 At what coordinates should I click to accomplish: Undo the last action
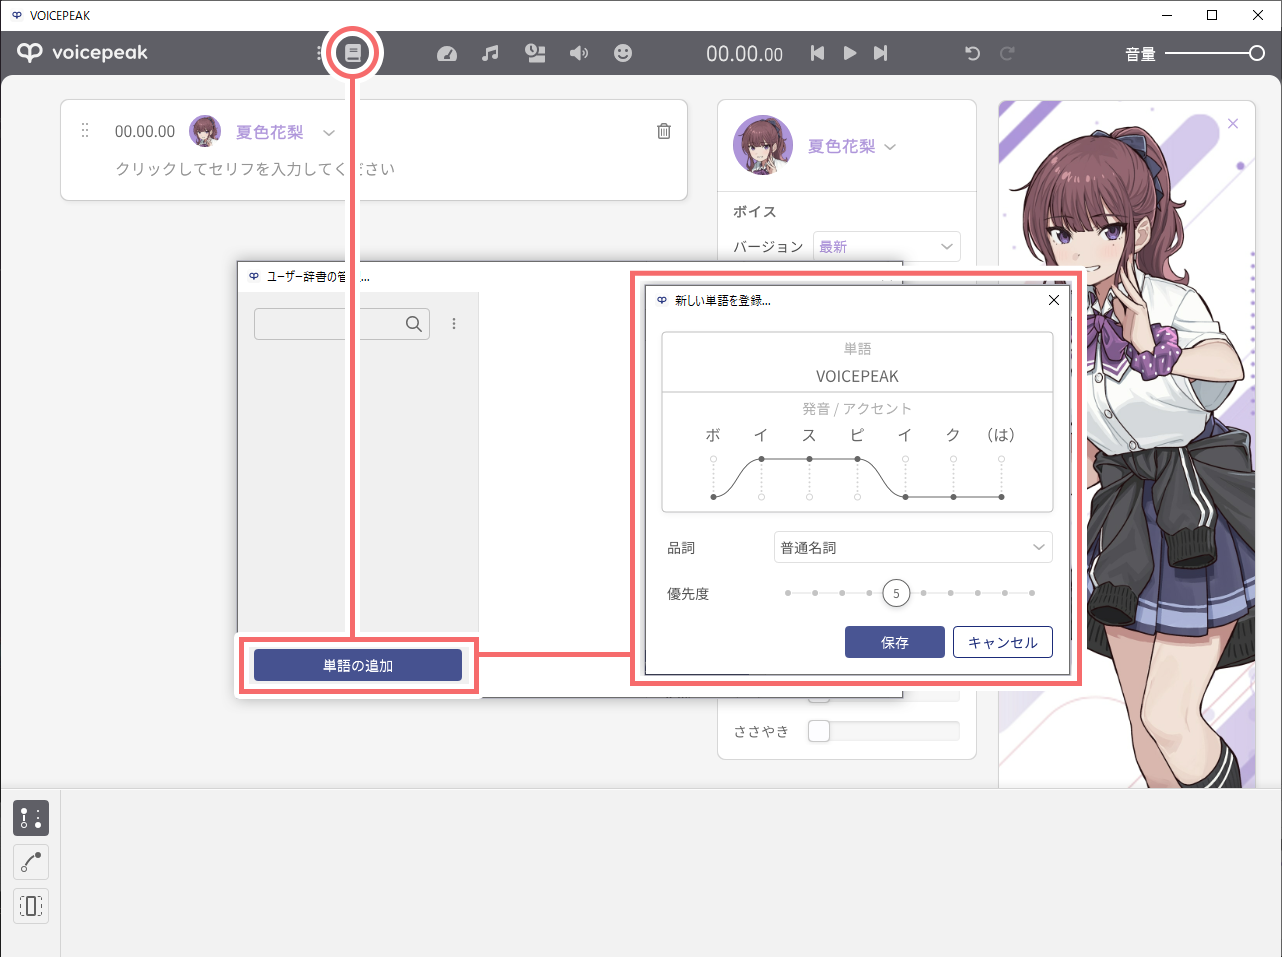[x=972, y=53]
